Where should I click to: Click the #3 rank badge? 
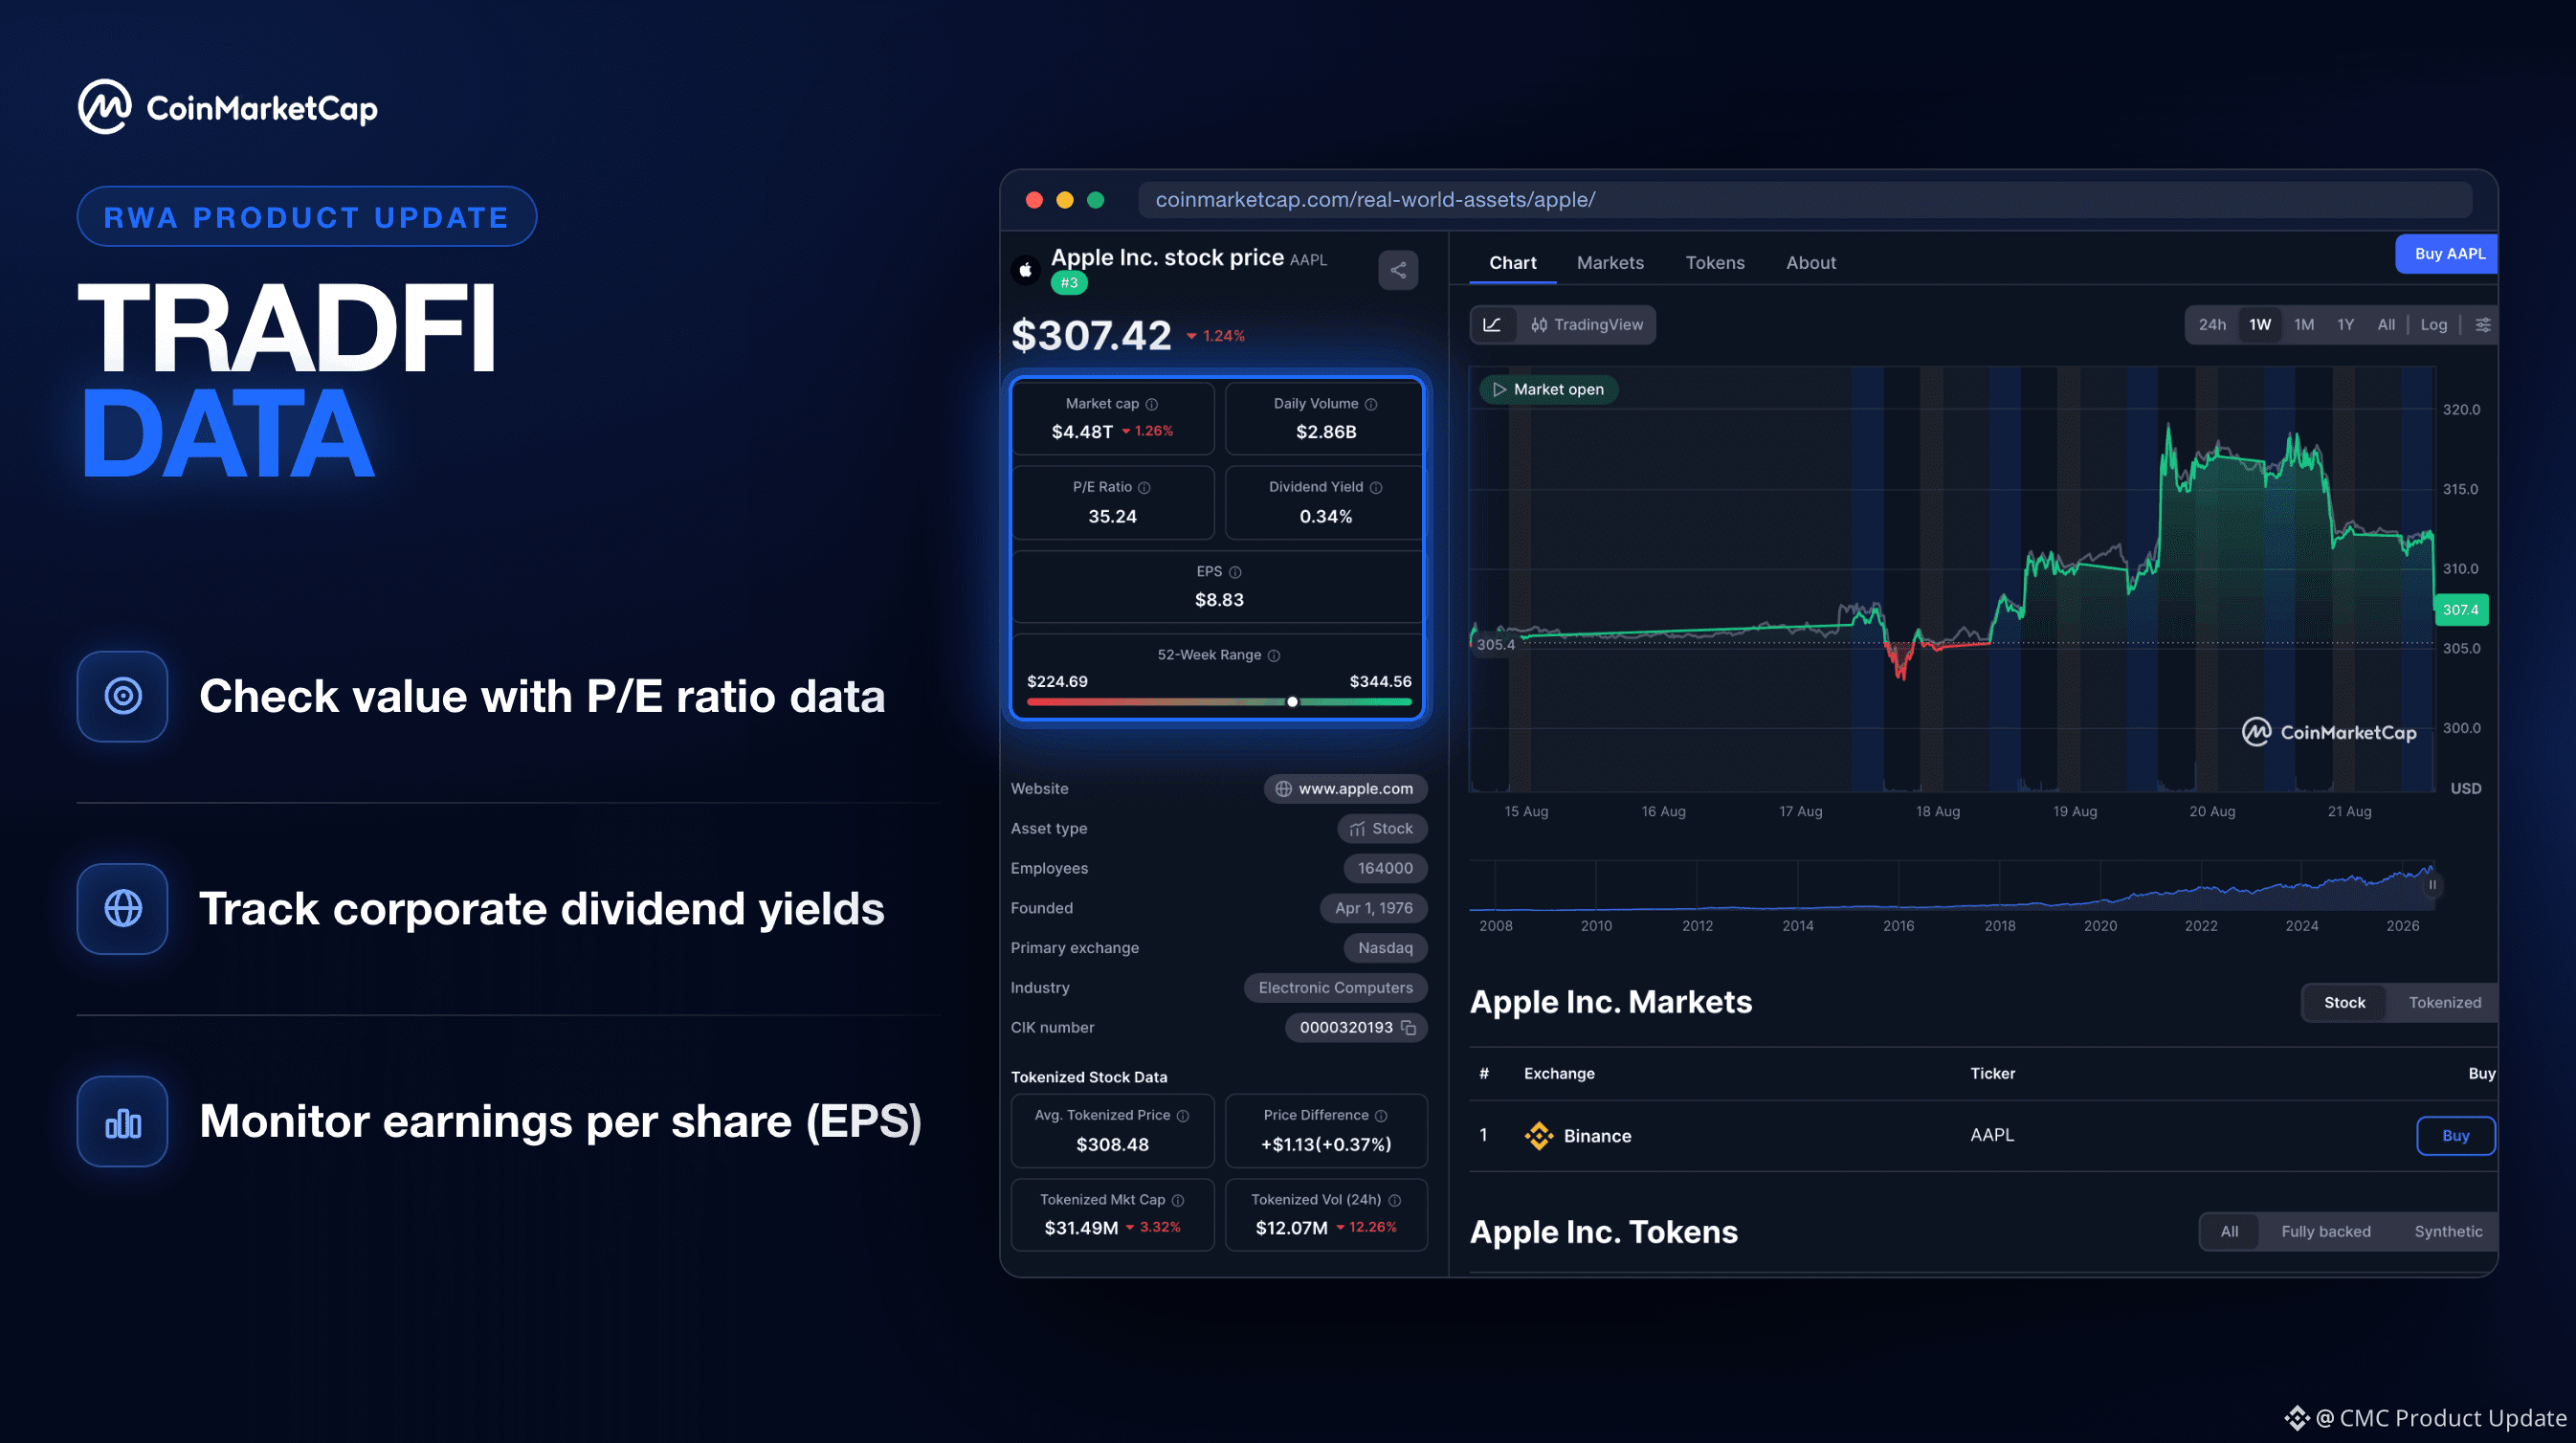point(1069,283)
